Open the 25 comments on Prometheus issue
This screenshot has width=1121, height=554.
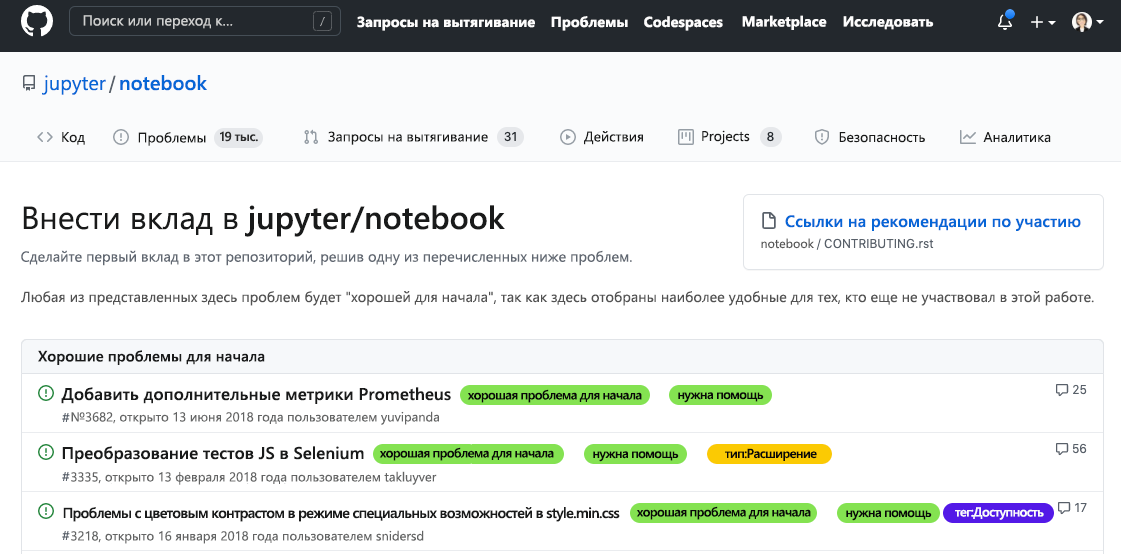click(x=1071, y=390)
